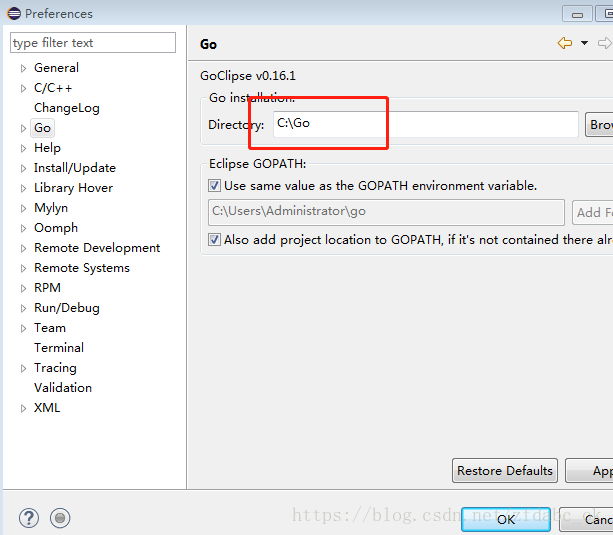Image resolution: width=613 pixels, height=535 pixels.
Task: Expand the Team tree node
Action: point(23,328)
